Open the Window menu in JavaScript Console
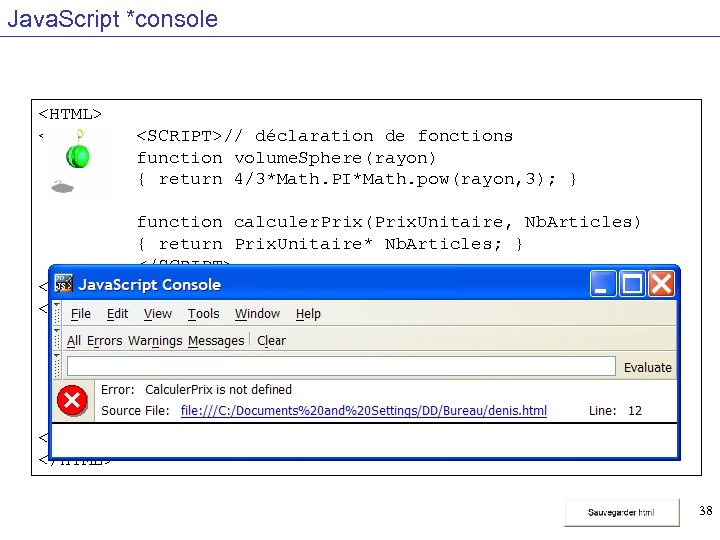 (257, 314)
